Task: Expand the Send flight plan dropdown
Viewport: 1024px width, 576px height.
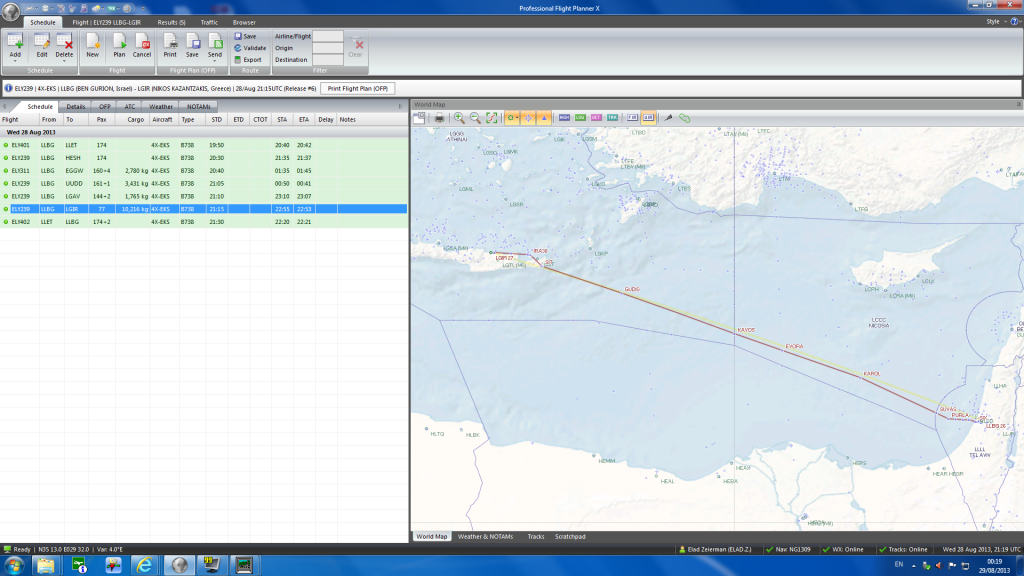Action: [x=215, y=62]
